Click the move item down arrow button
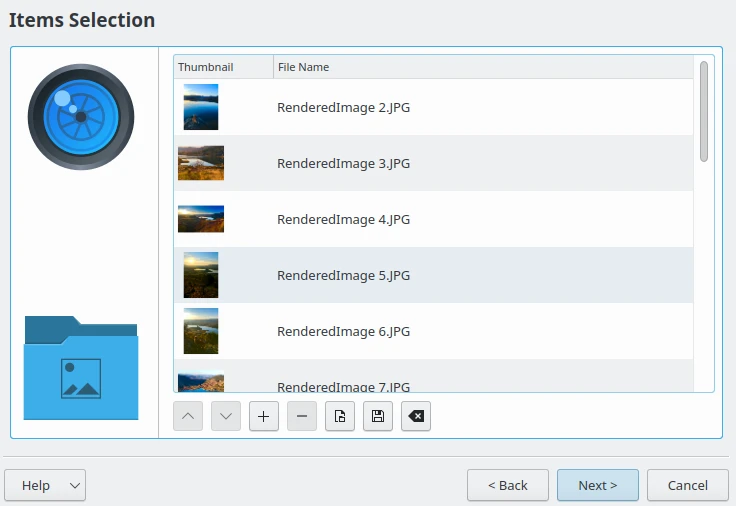Screen dimensions: 736x506 [226, 416]
